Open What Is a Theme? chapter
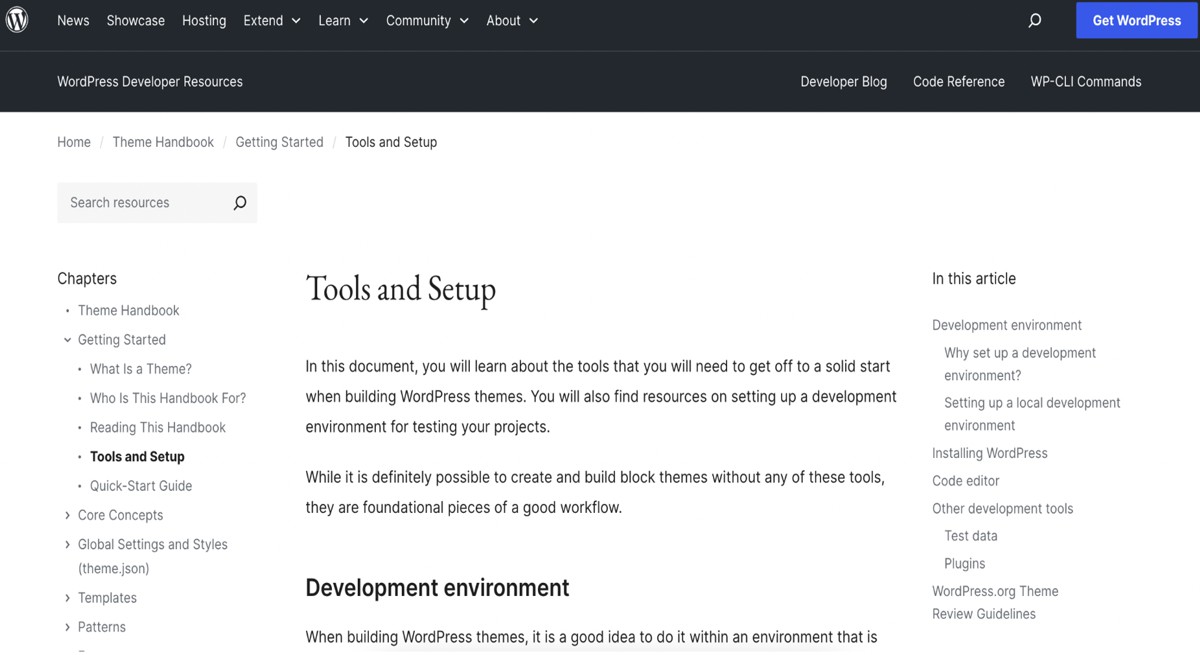Screen dimensions: 1200x655 click(141, 369)
